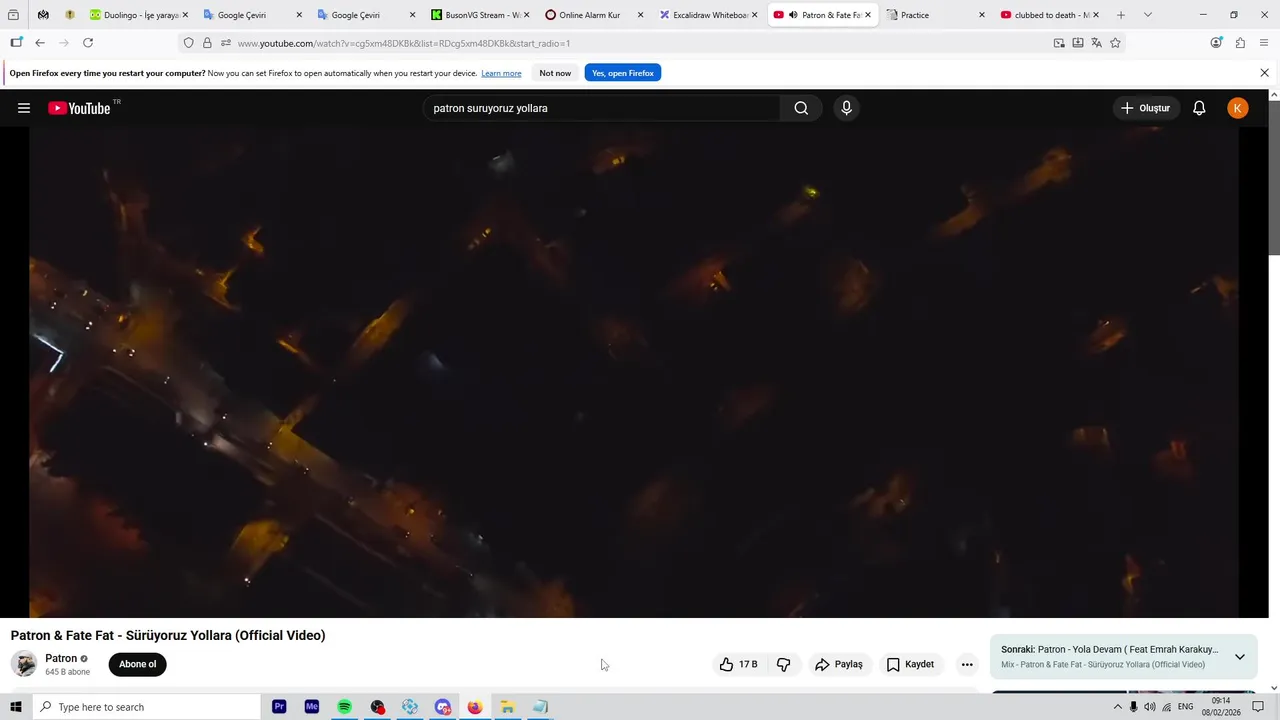Mute the Patron & Fate Fat tab
The image size is (1280, 720).
[792, 15]
